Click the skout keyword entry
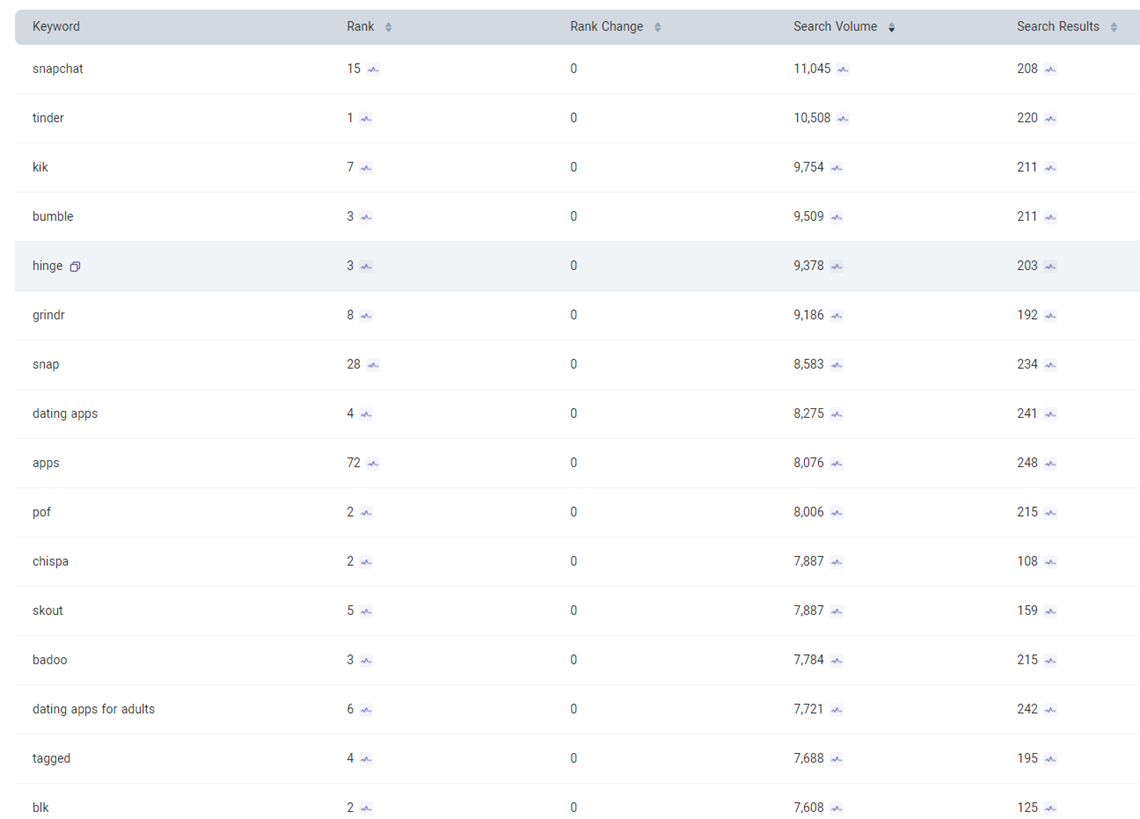 [x=47, y=611]
